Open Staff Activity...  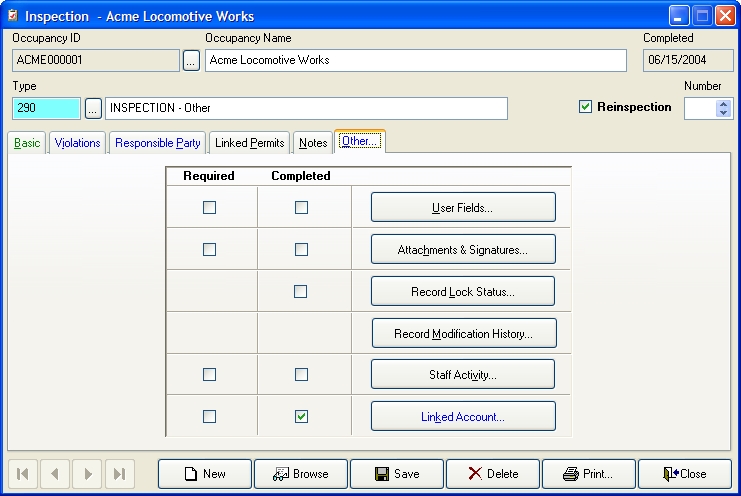coord(463,375)
